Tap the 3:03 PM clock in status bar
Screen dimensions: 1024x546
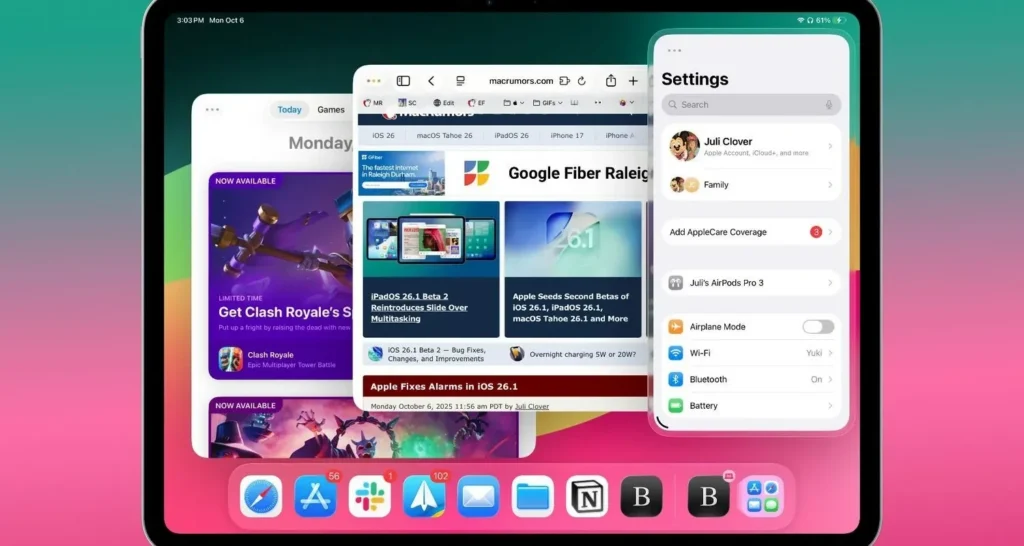190,20
